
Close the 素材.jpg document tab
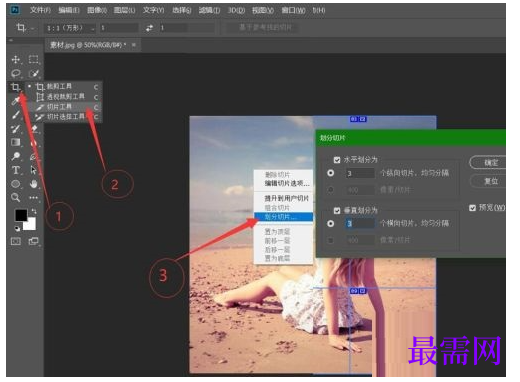click(134, 45)
